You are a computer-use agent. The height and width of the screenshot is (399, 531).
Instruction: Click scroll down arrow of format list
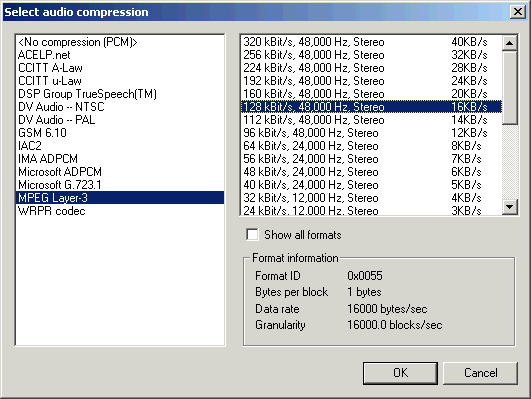click(510, 206)
